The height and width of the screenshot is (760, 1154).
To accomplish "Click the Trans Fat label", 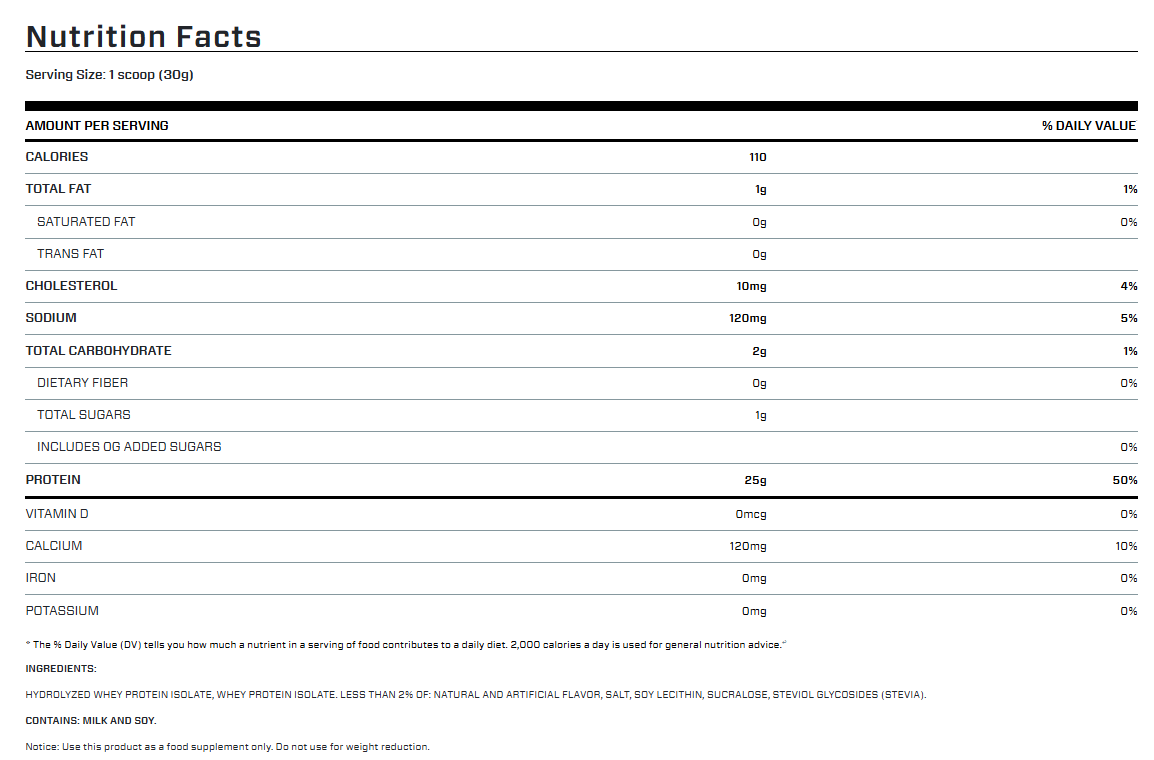I will point(70,254).
